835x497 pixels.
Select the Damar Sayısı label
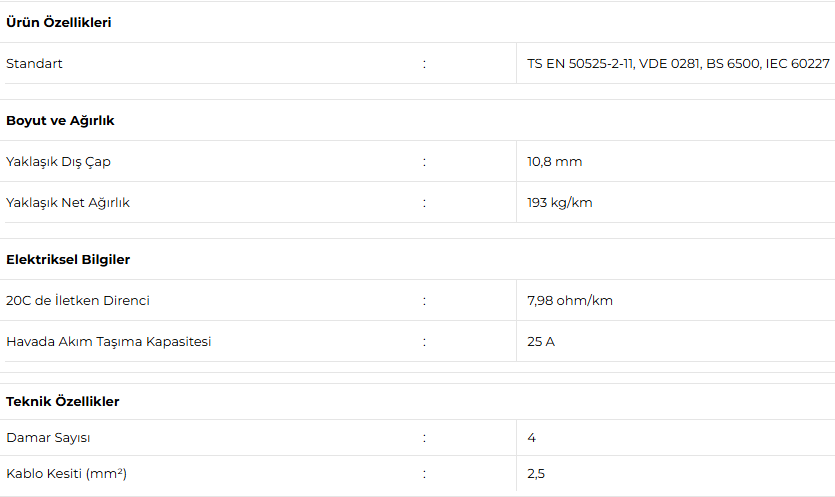pyautogui.click(x=48, y=437)
